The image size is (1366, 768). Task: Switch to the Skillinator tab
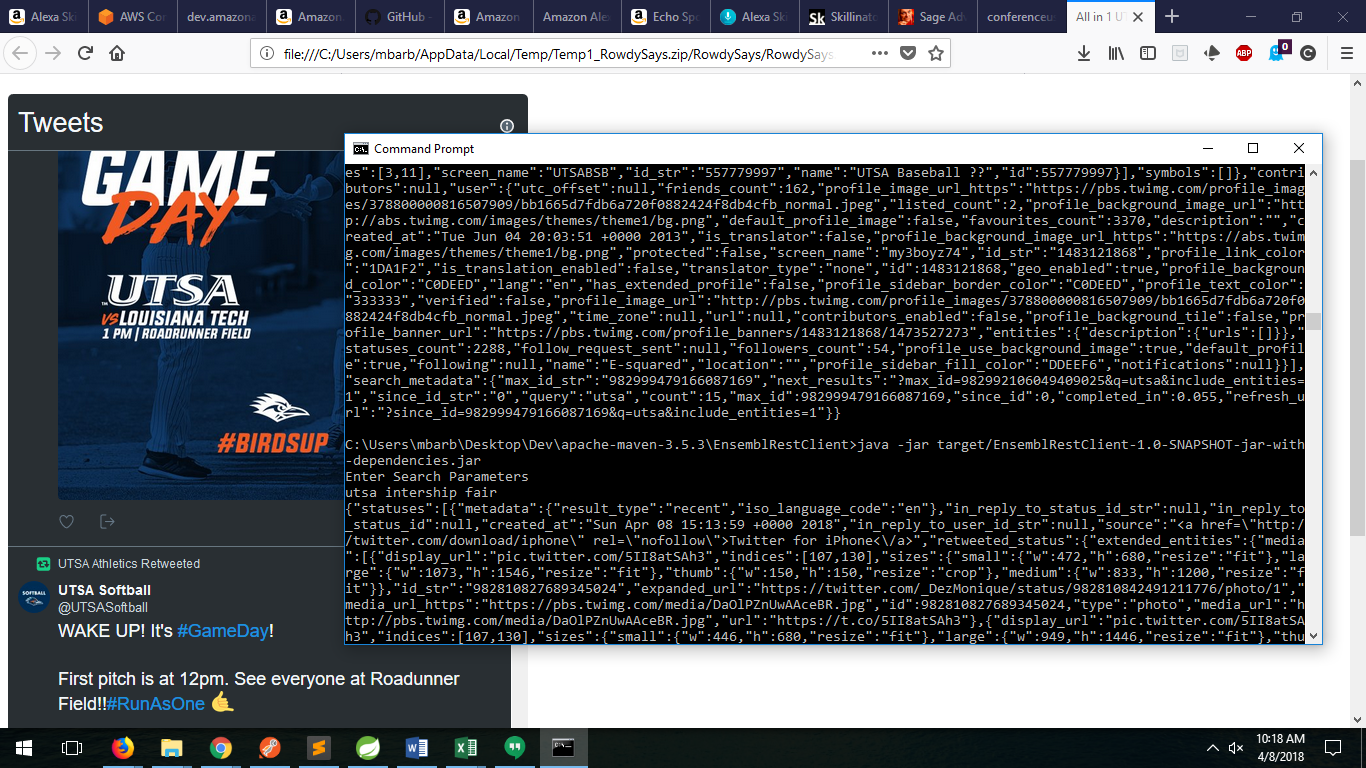pyautogui.click(x=843, y=17)
